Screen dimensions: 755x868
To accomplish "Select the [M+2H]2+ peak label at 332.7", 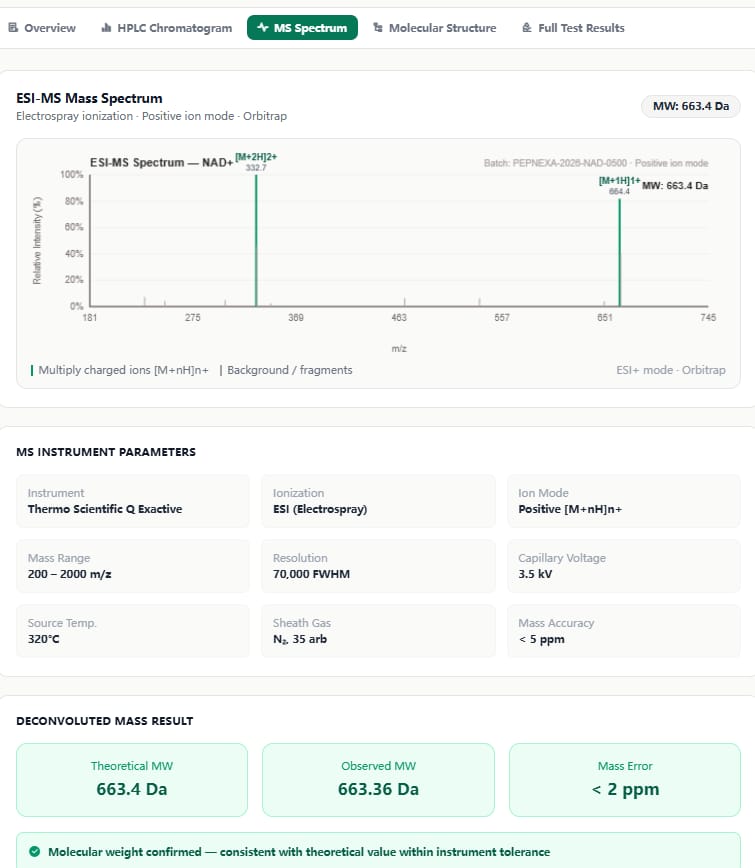I will tap(256, 162).
